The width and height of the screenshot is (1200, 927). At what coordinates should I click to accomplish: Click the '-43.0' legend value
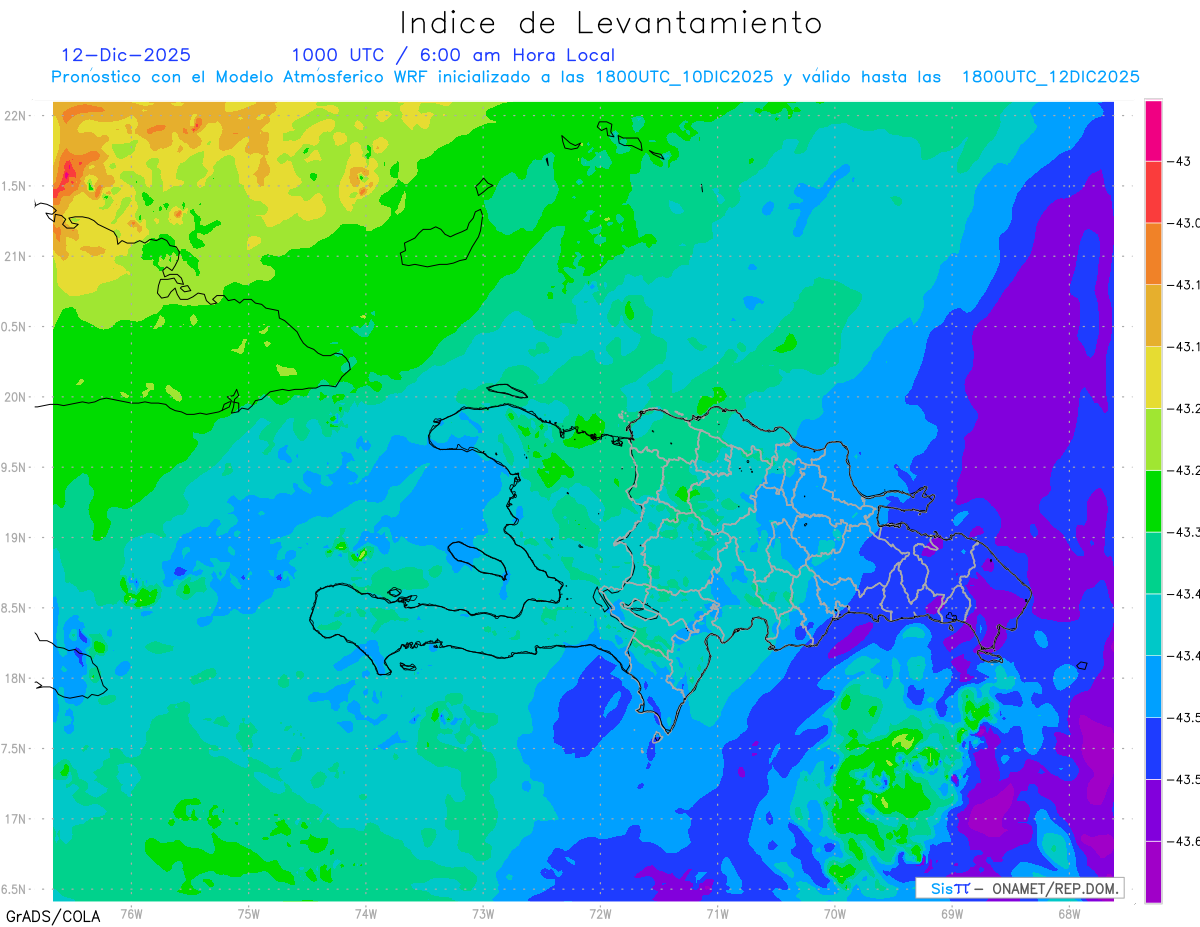1185,223
